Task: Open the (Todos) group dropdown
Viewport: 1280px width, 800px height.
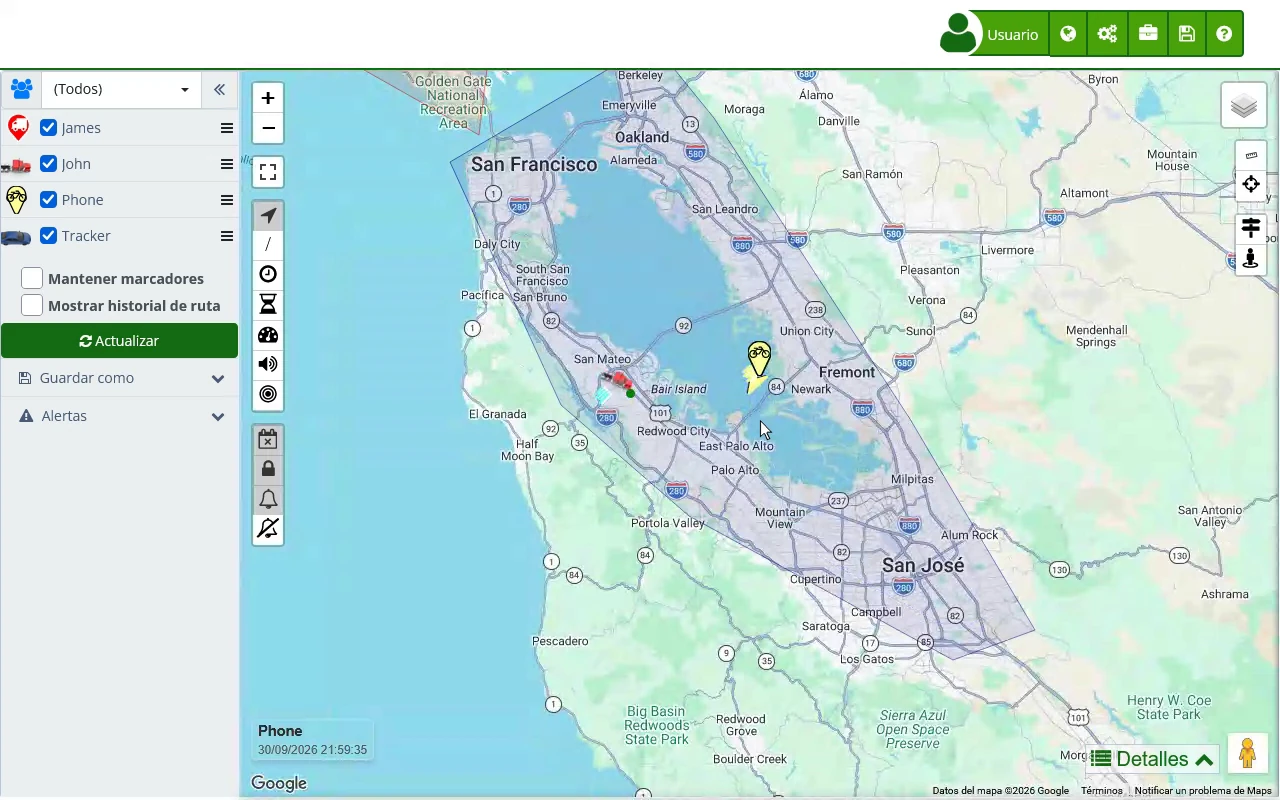Action: click(x=121, y=89)
